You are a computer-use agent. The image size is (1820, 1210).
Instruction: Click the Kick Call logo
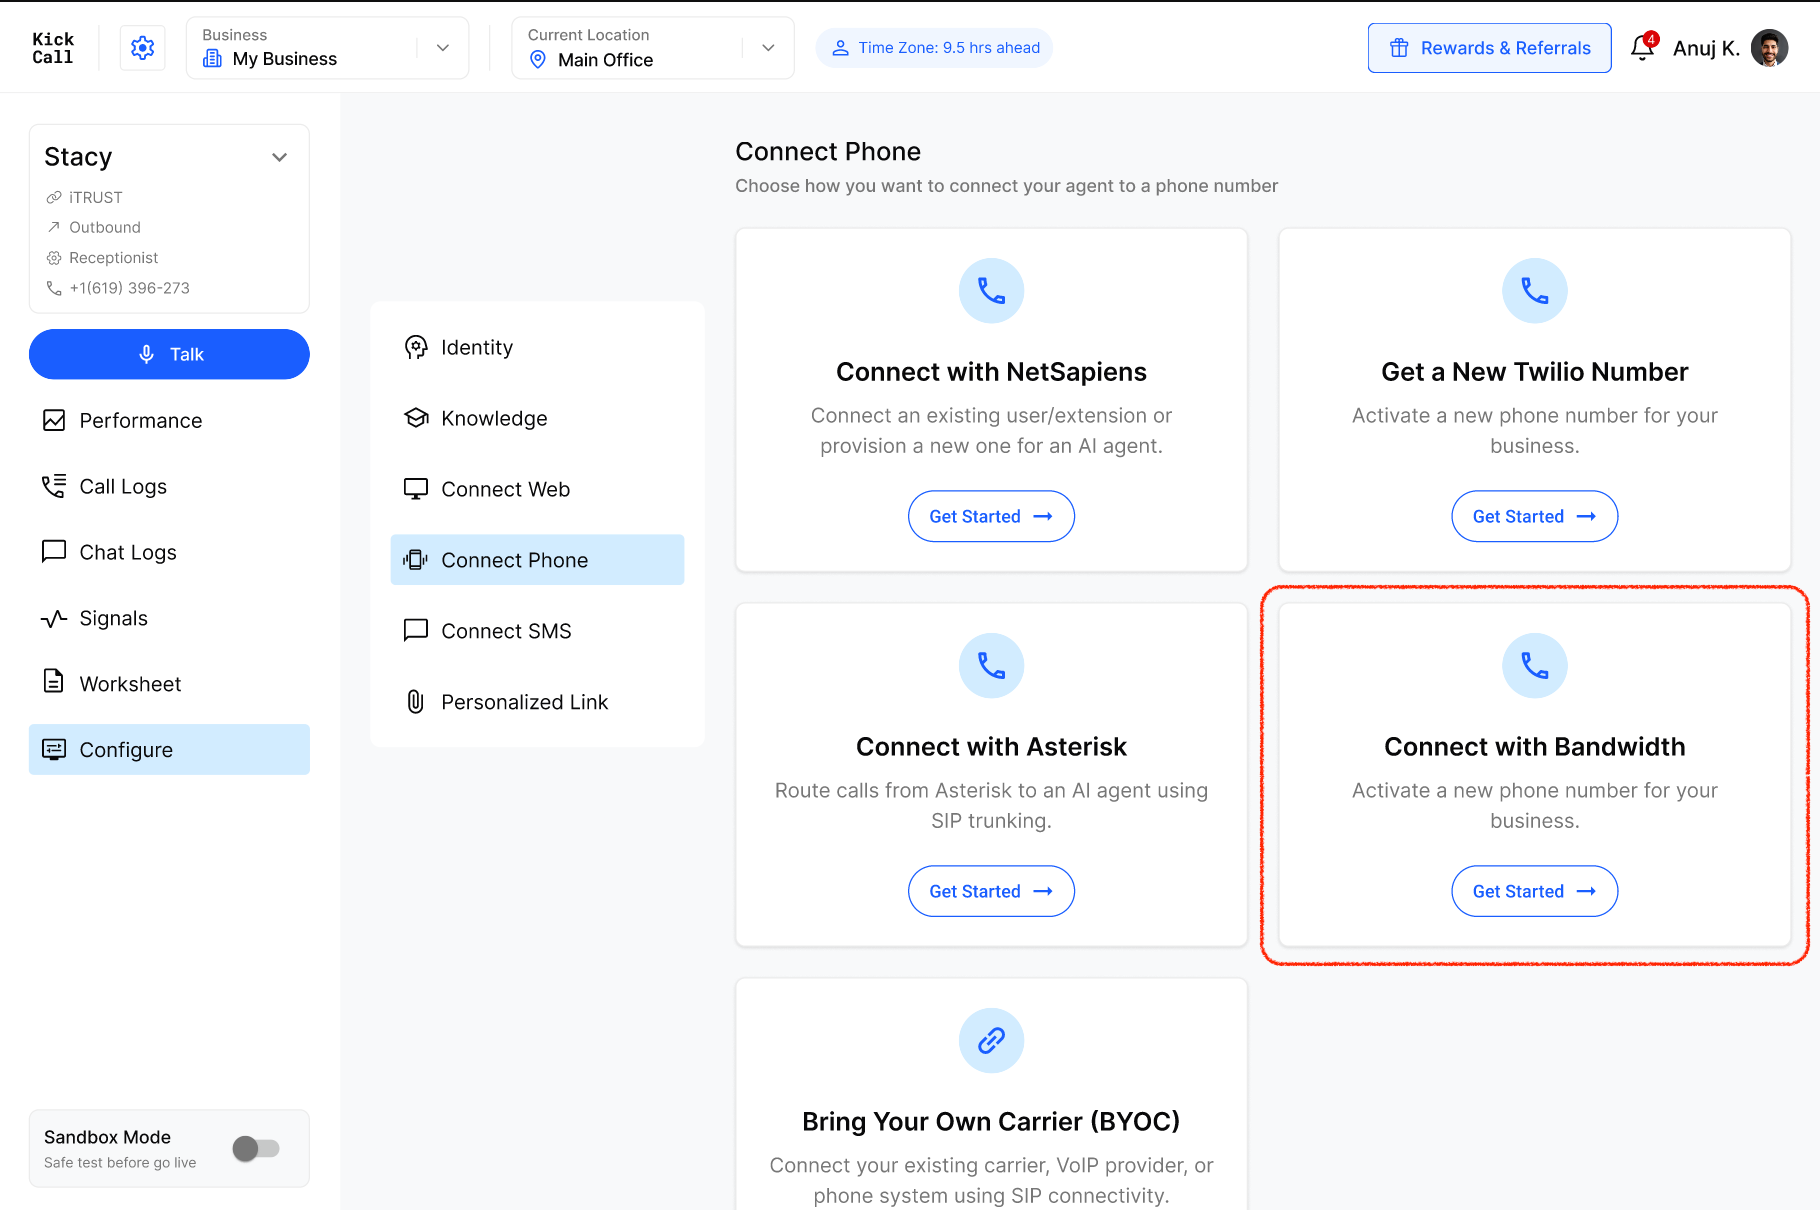tap(53, 48)
